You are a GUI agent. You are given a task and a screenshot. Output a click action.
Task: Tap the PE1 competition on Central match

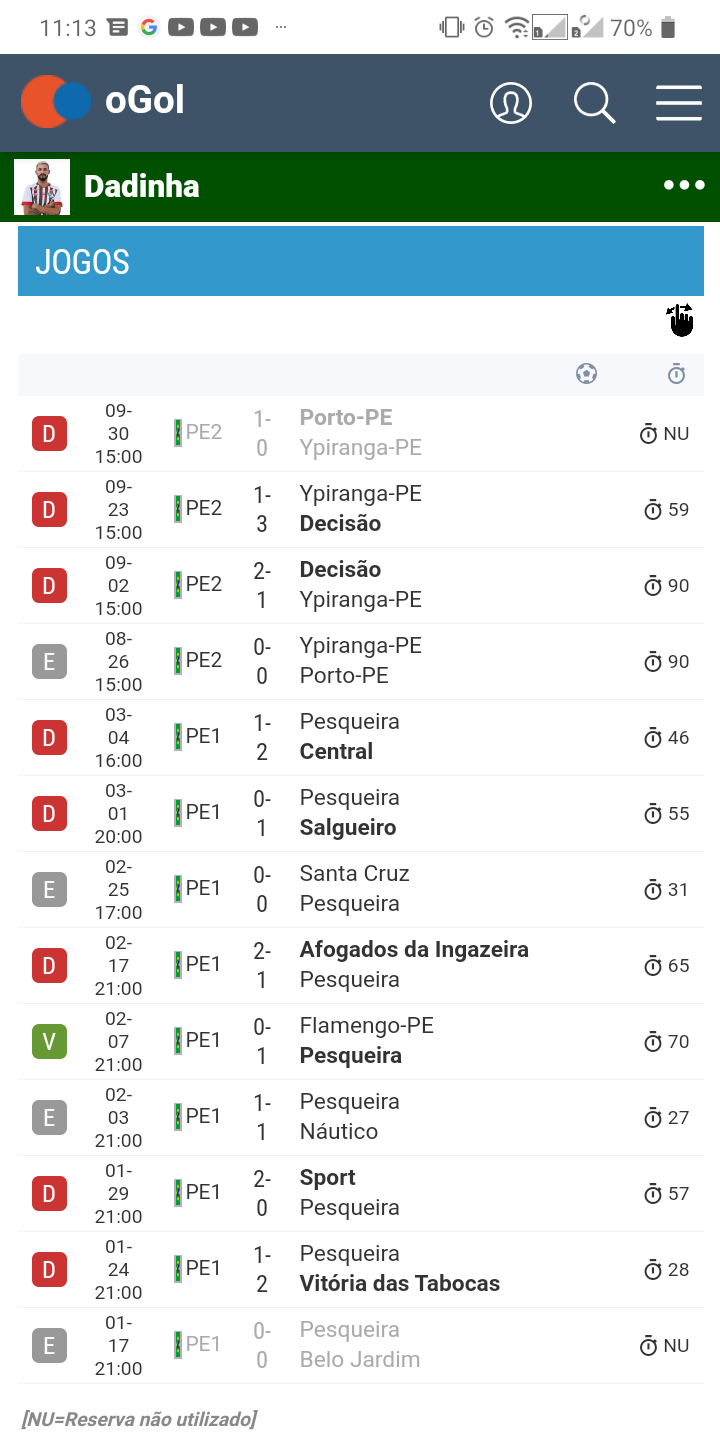click(x=203, y=737)
